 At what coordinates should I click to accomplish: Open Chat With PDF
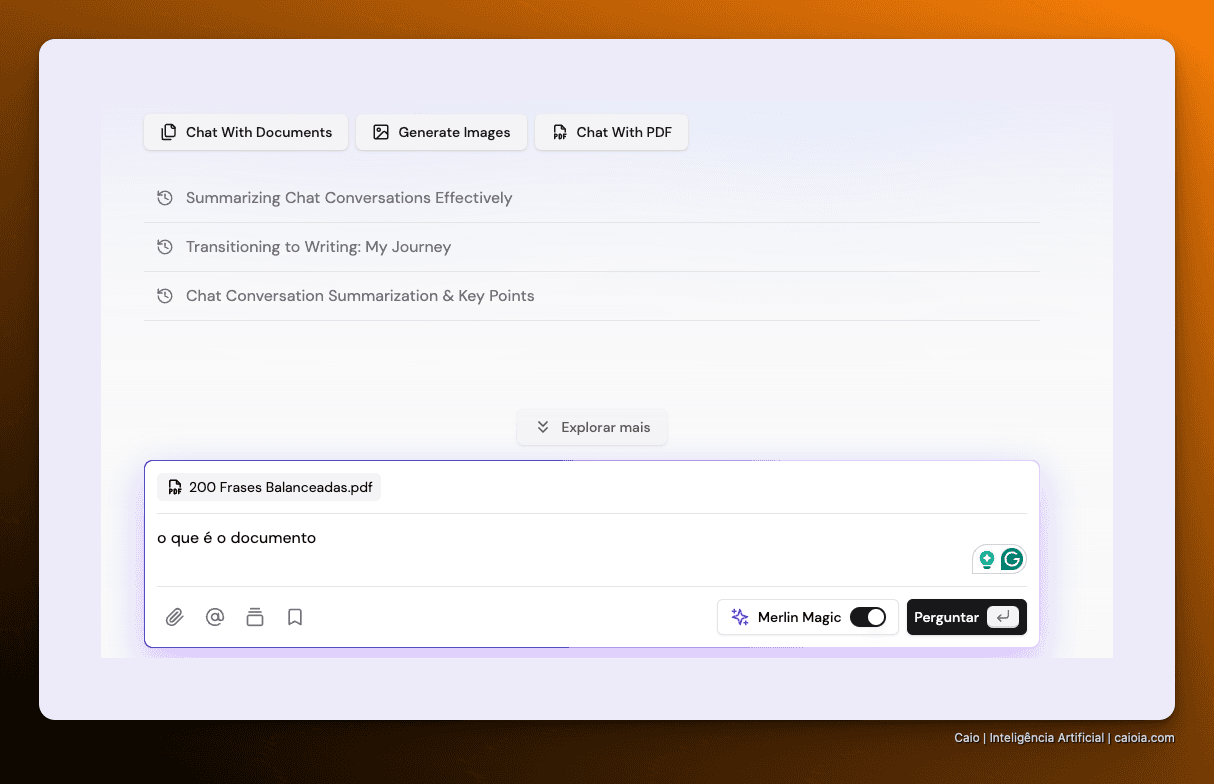[x=611, y=132]
